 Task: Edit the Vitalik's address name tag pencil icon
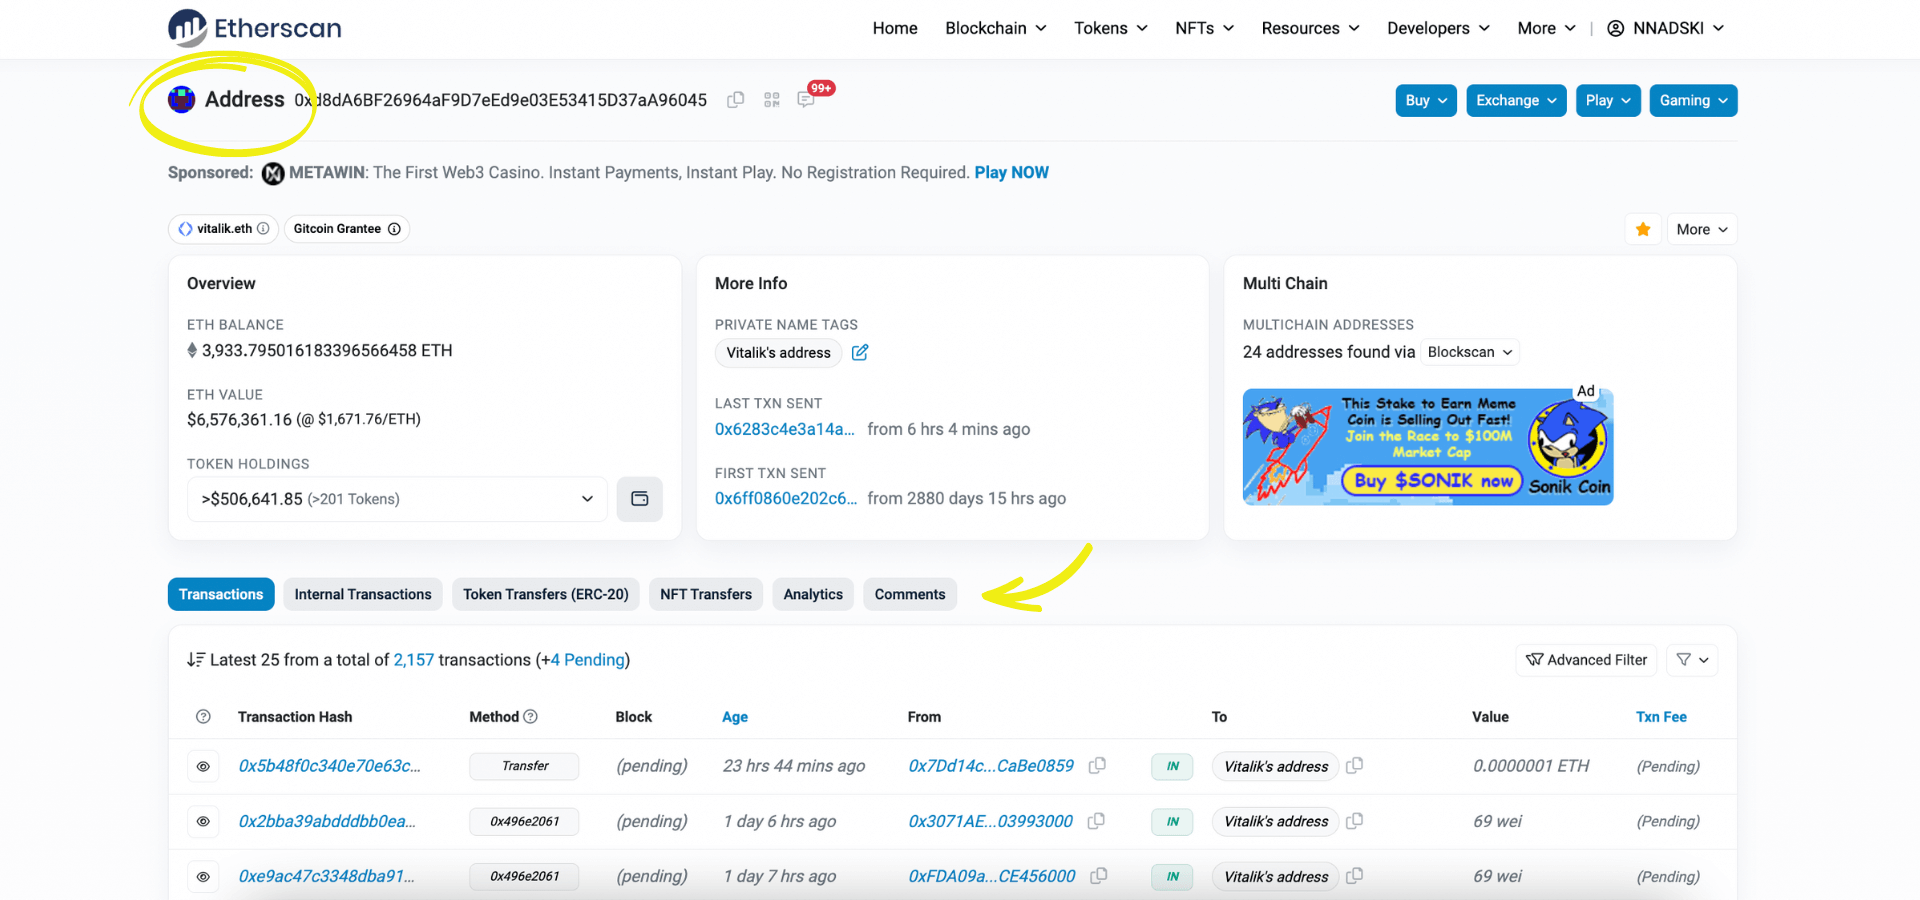click(x=860, y=353)
